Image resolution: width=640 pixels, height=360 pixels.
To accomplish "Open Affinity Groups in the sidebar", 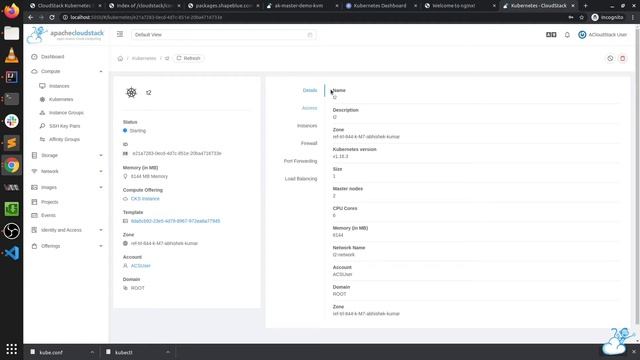I will 64,139.
